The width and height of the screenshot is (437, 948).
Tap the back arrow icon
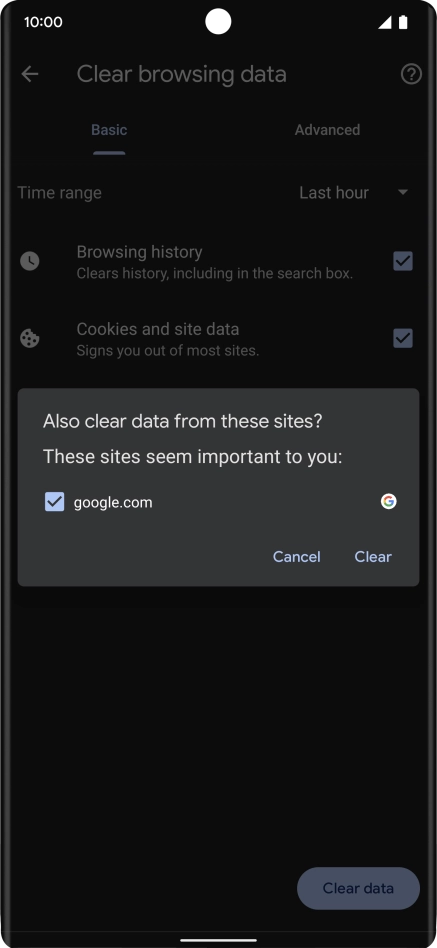point(30,74)
